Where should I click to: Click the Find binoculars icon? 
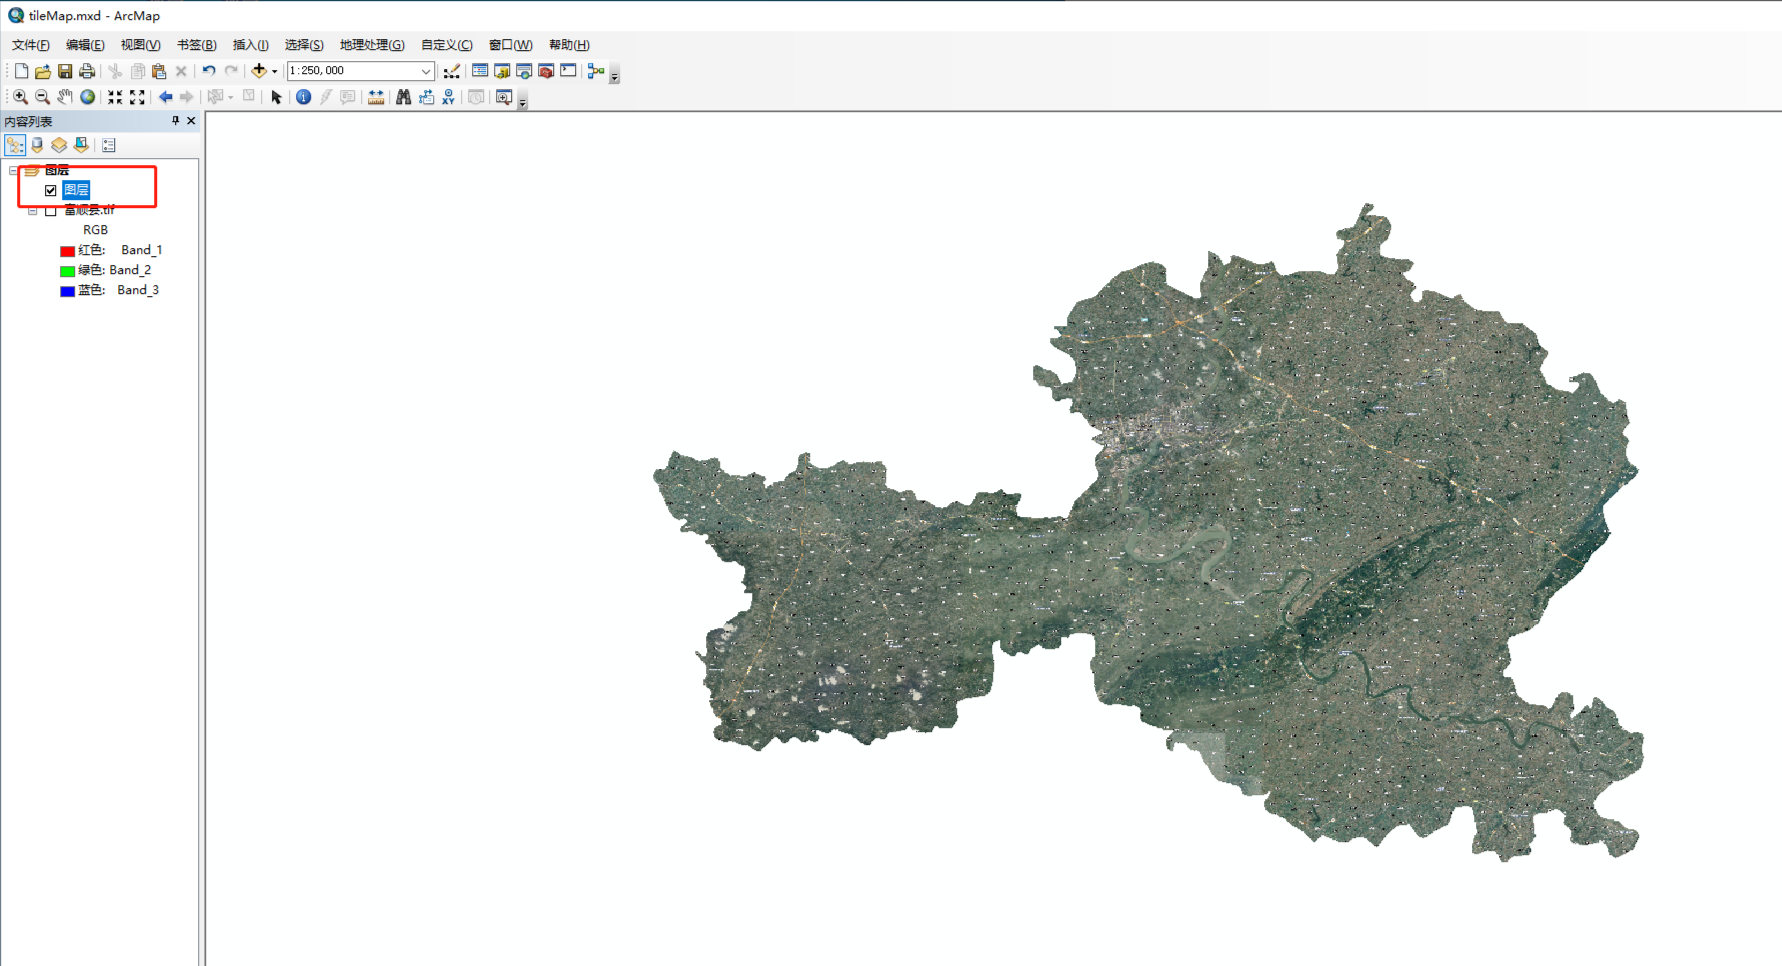403,97
